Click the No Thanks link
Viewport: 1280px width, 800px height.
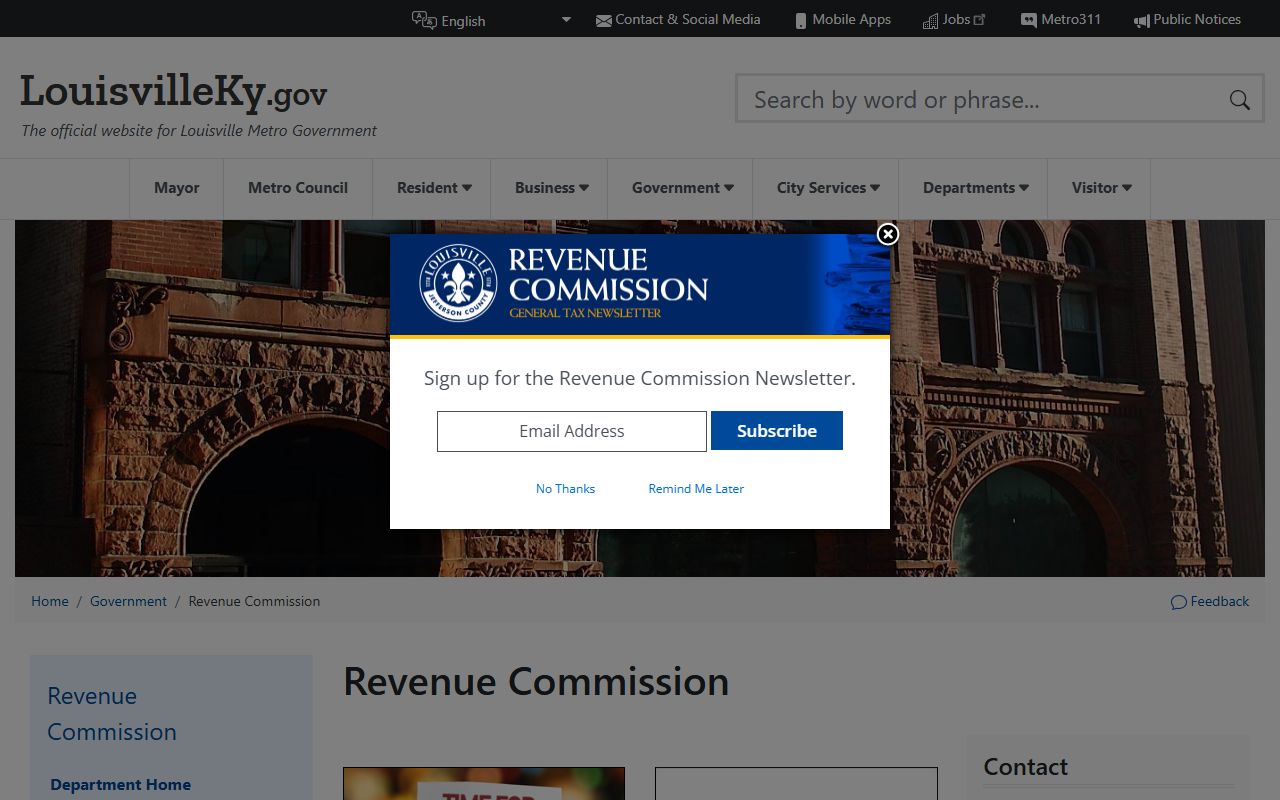[x=565, y=489]
